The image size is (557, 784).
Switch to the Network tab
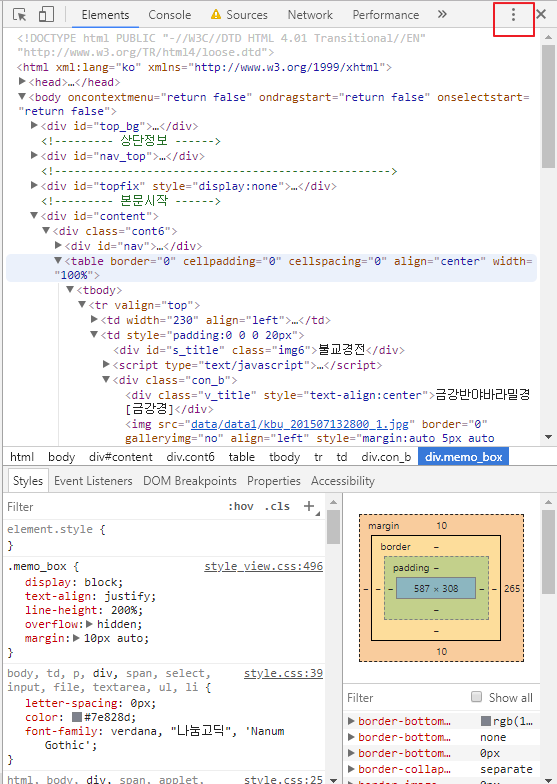coord(310,15)
